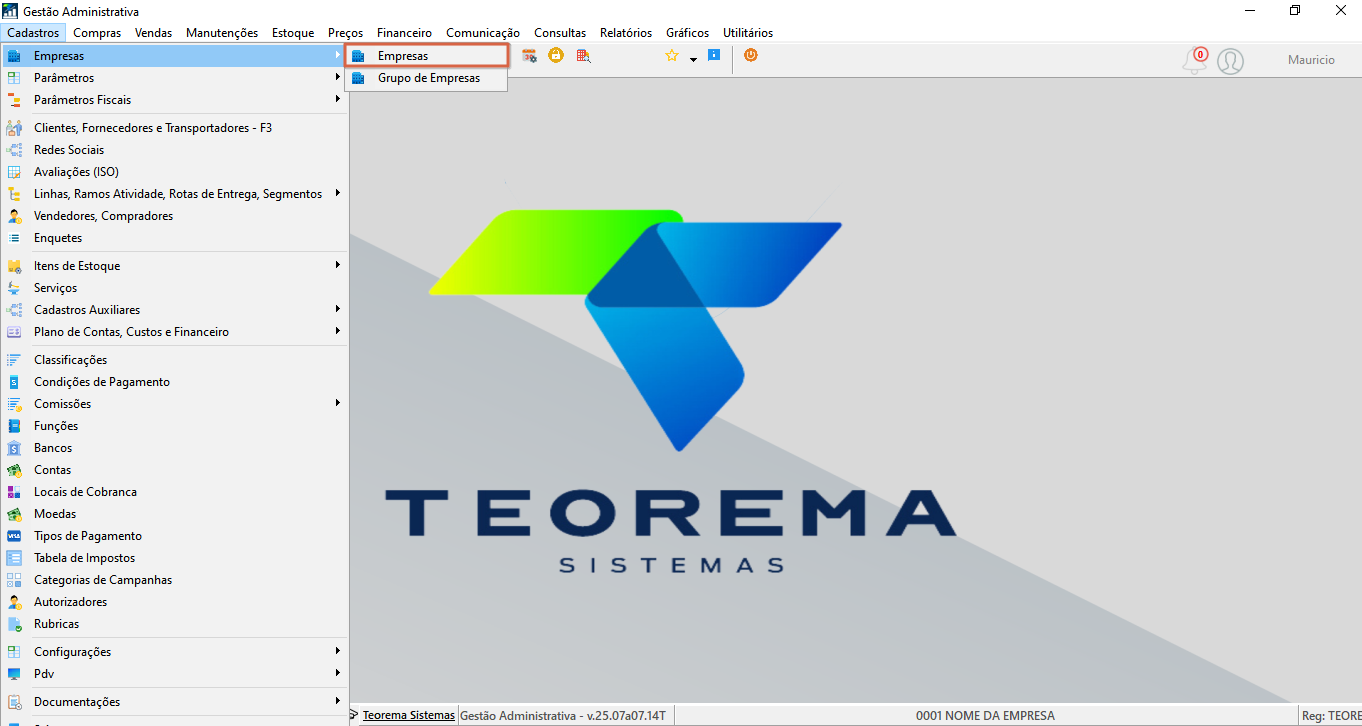
Task: Click the blue info message icon
Action: point(713,56)
